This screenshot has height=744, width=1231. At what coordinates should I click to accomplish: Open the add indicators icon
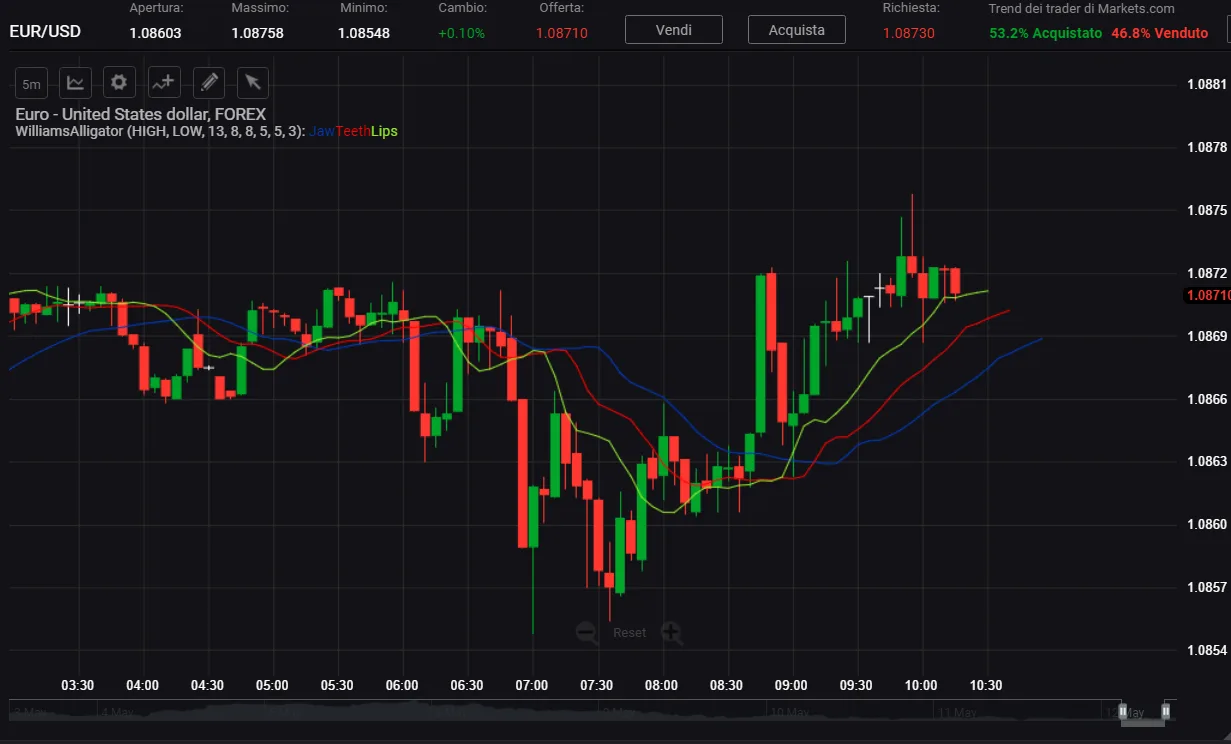coord(164,82)
